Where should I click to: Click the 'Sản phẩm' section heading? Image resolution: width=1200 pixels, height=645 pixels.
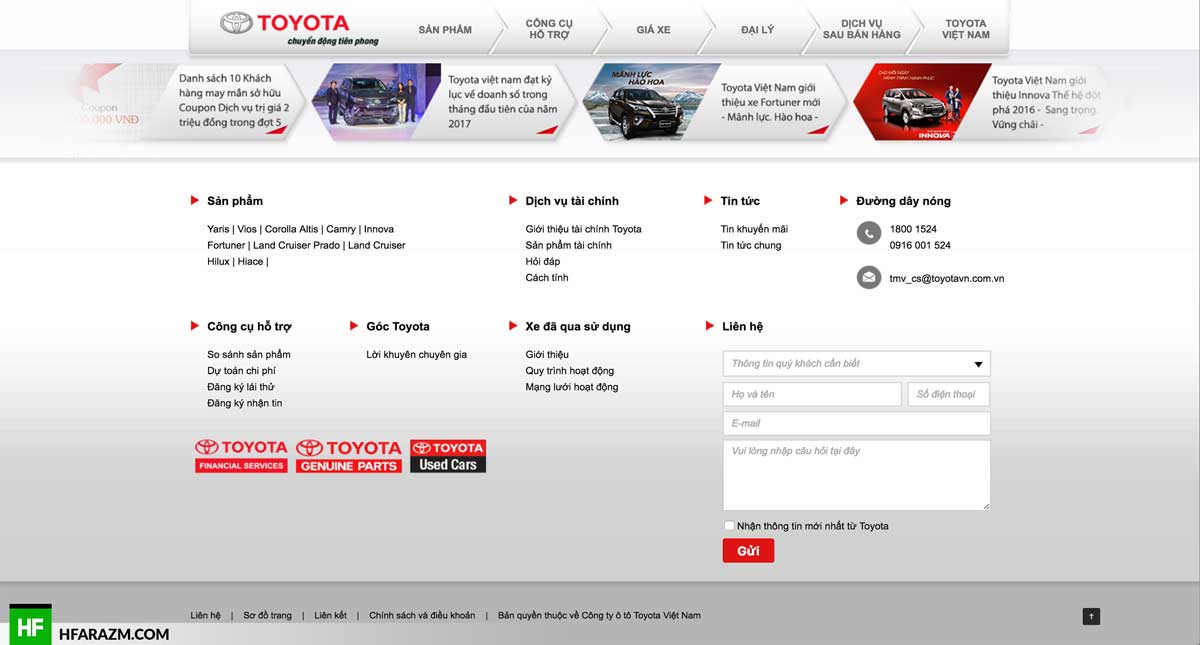tap(235, 201)
